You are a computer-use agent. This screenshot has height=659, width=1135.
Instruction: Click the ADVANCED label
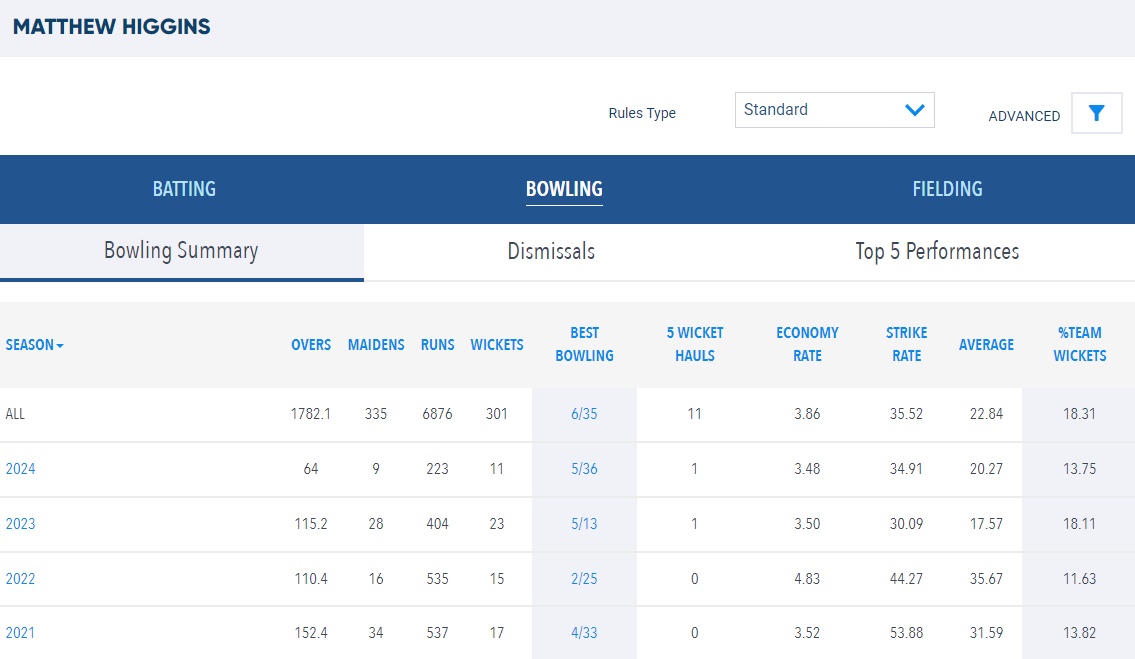pos(1024,116)
